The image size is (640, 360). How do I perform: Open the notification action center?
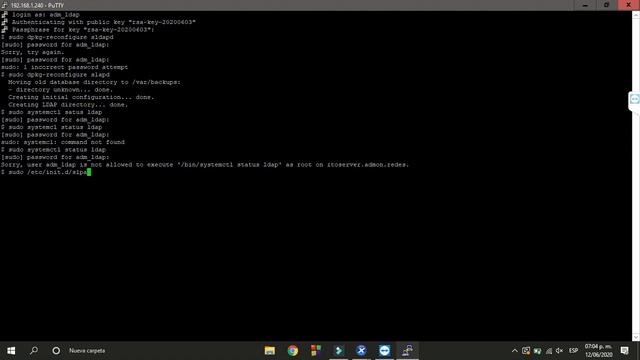click(624, 351)
